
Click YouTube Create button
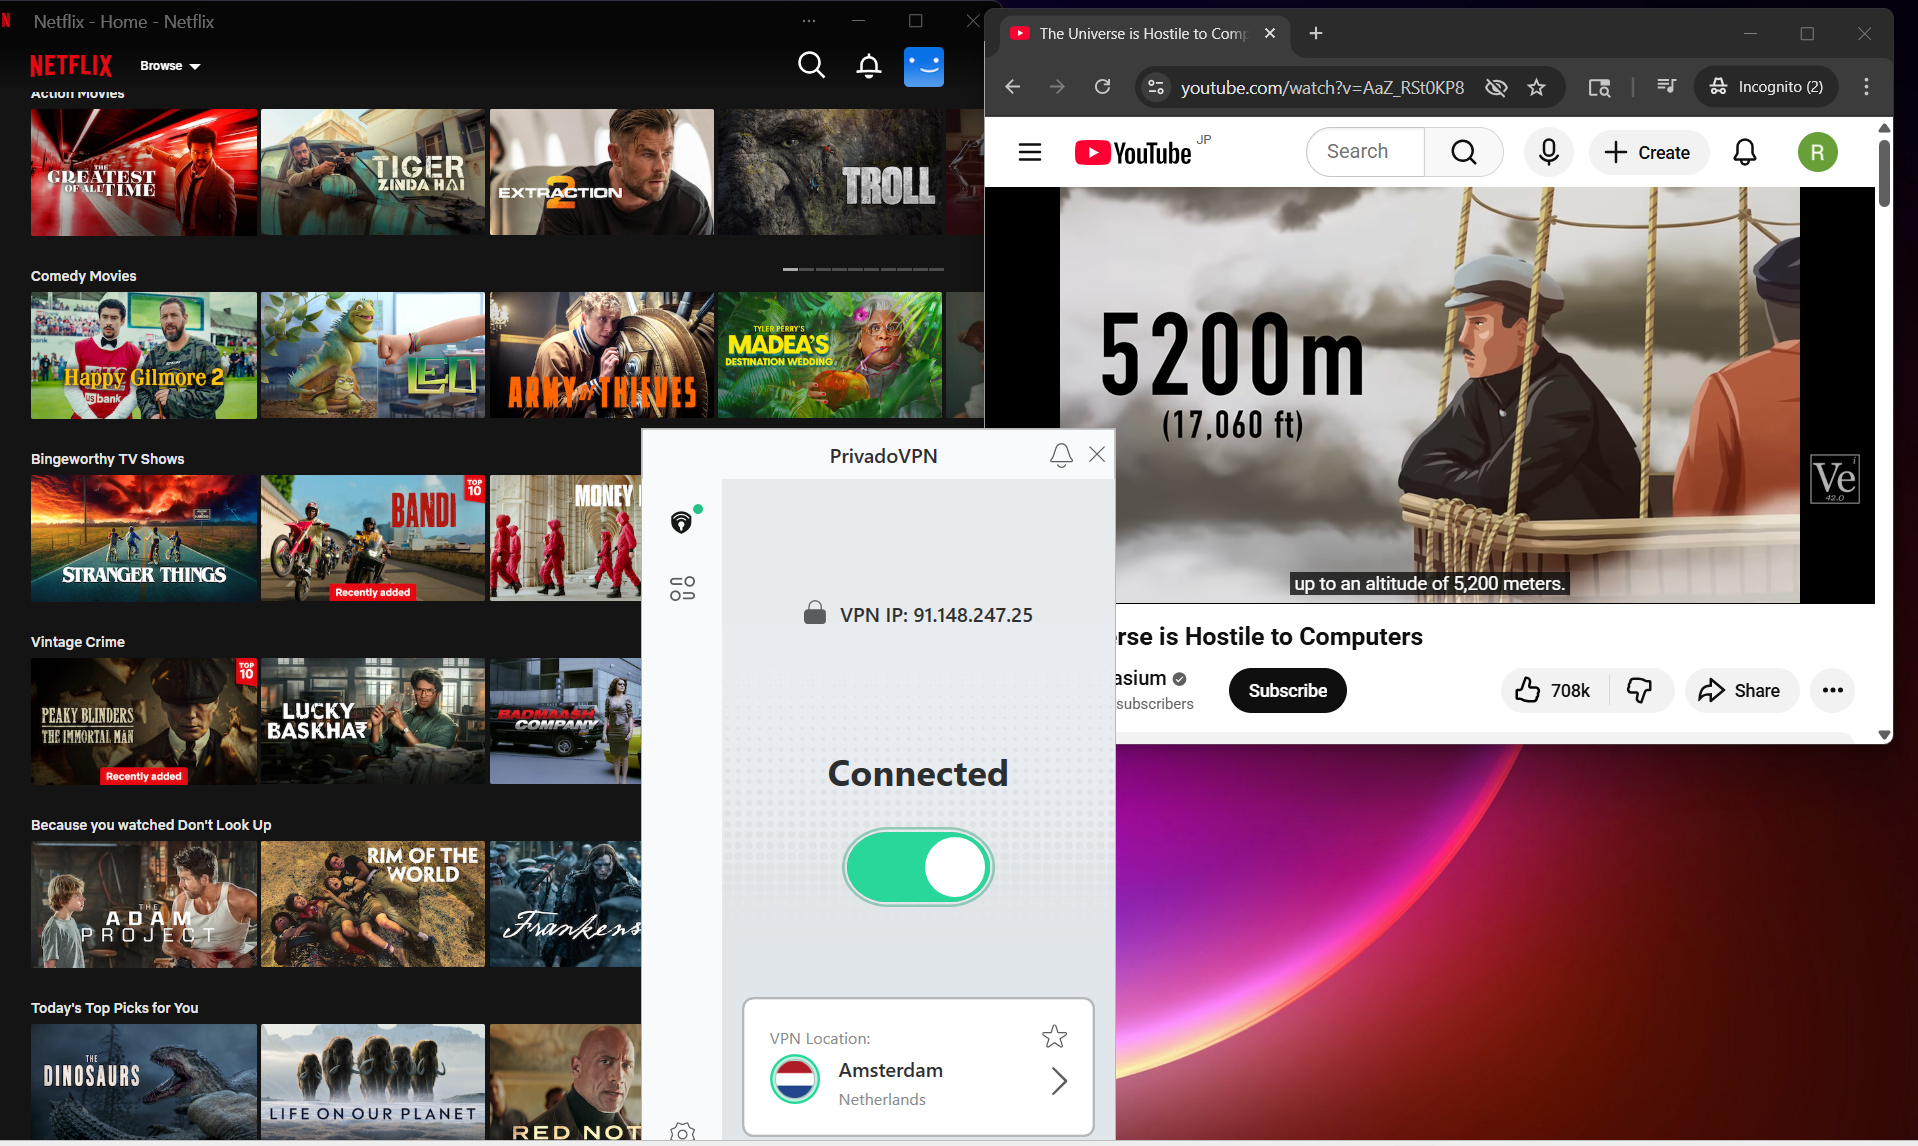1648,152
